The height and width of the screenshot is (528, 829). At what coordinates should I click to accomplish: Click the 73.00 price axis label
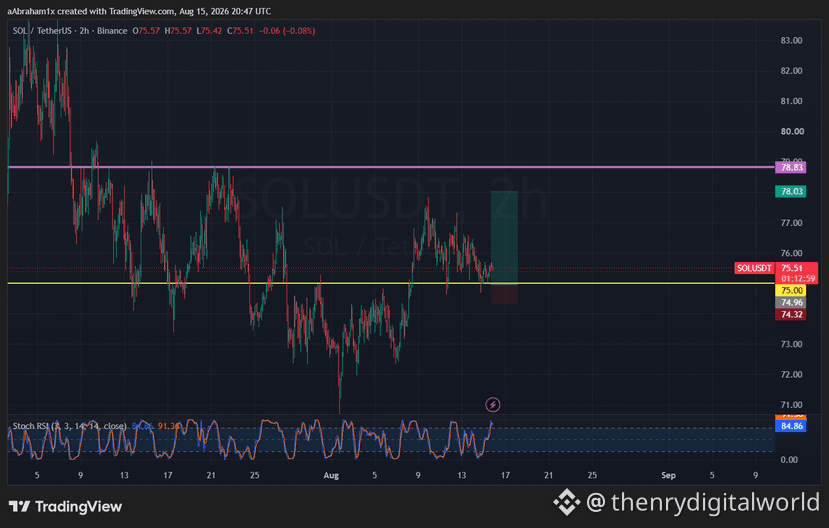[791, 344]
